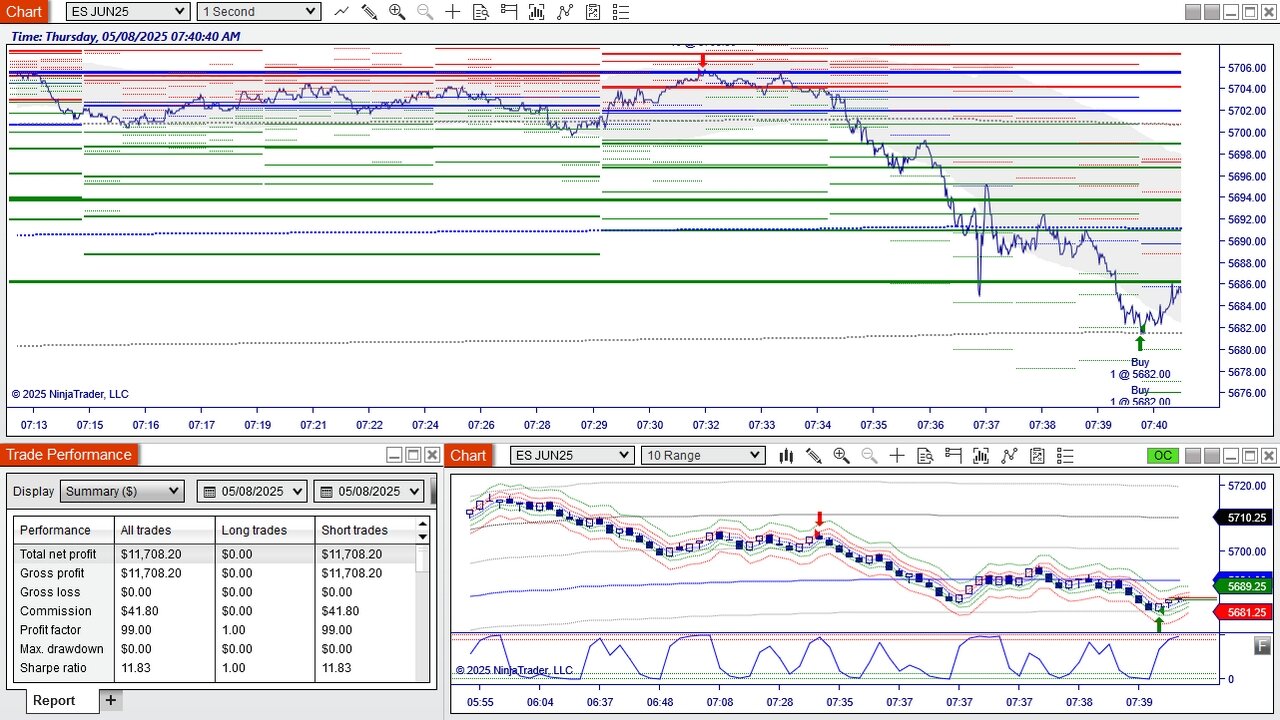Open Chart Trader in 10 Range chart
The width and height of the screenshot is (1280, 720).
pos(953,456)
